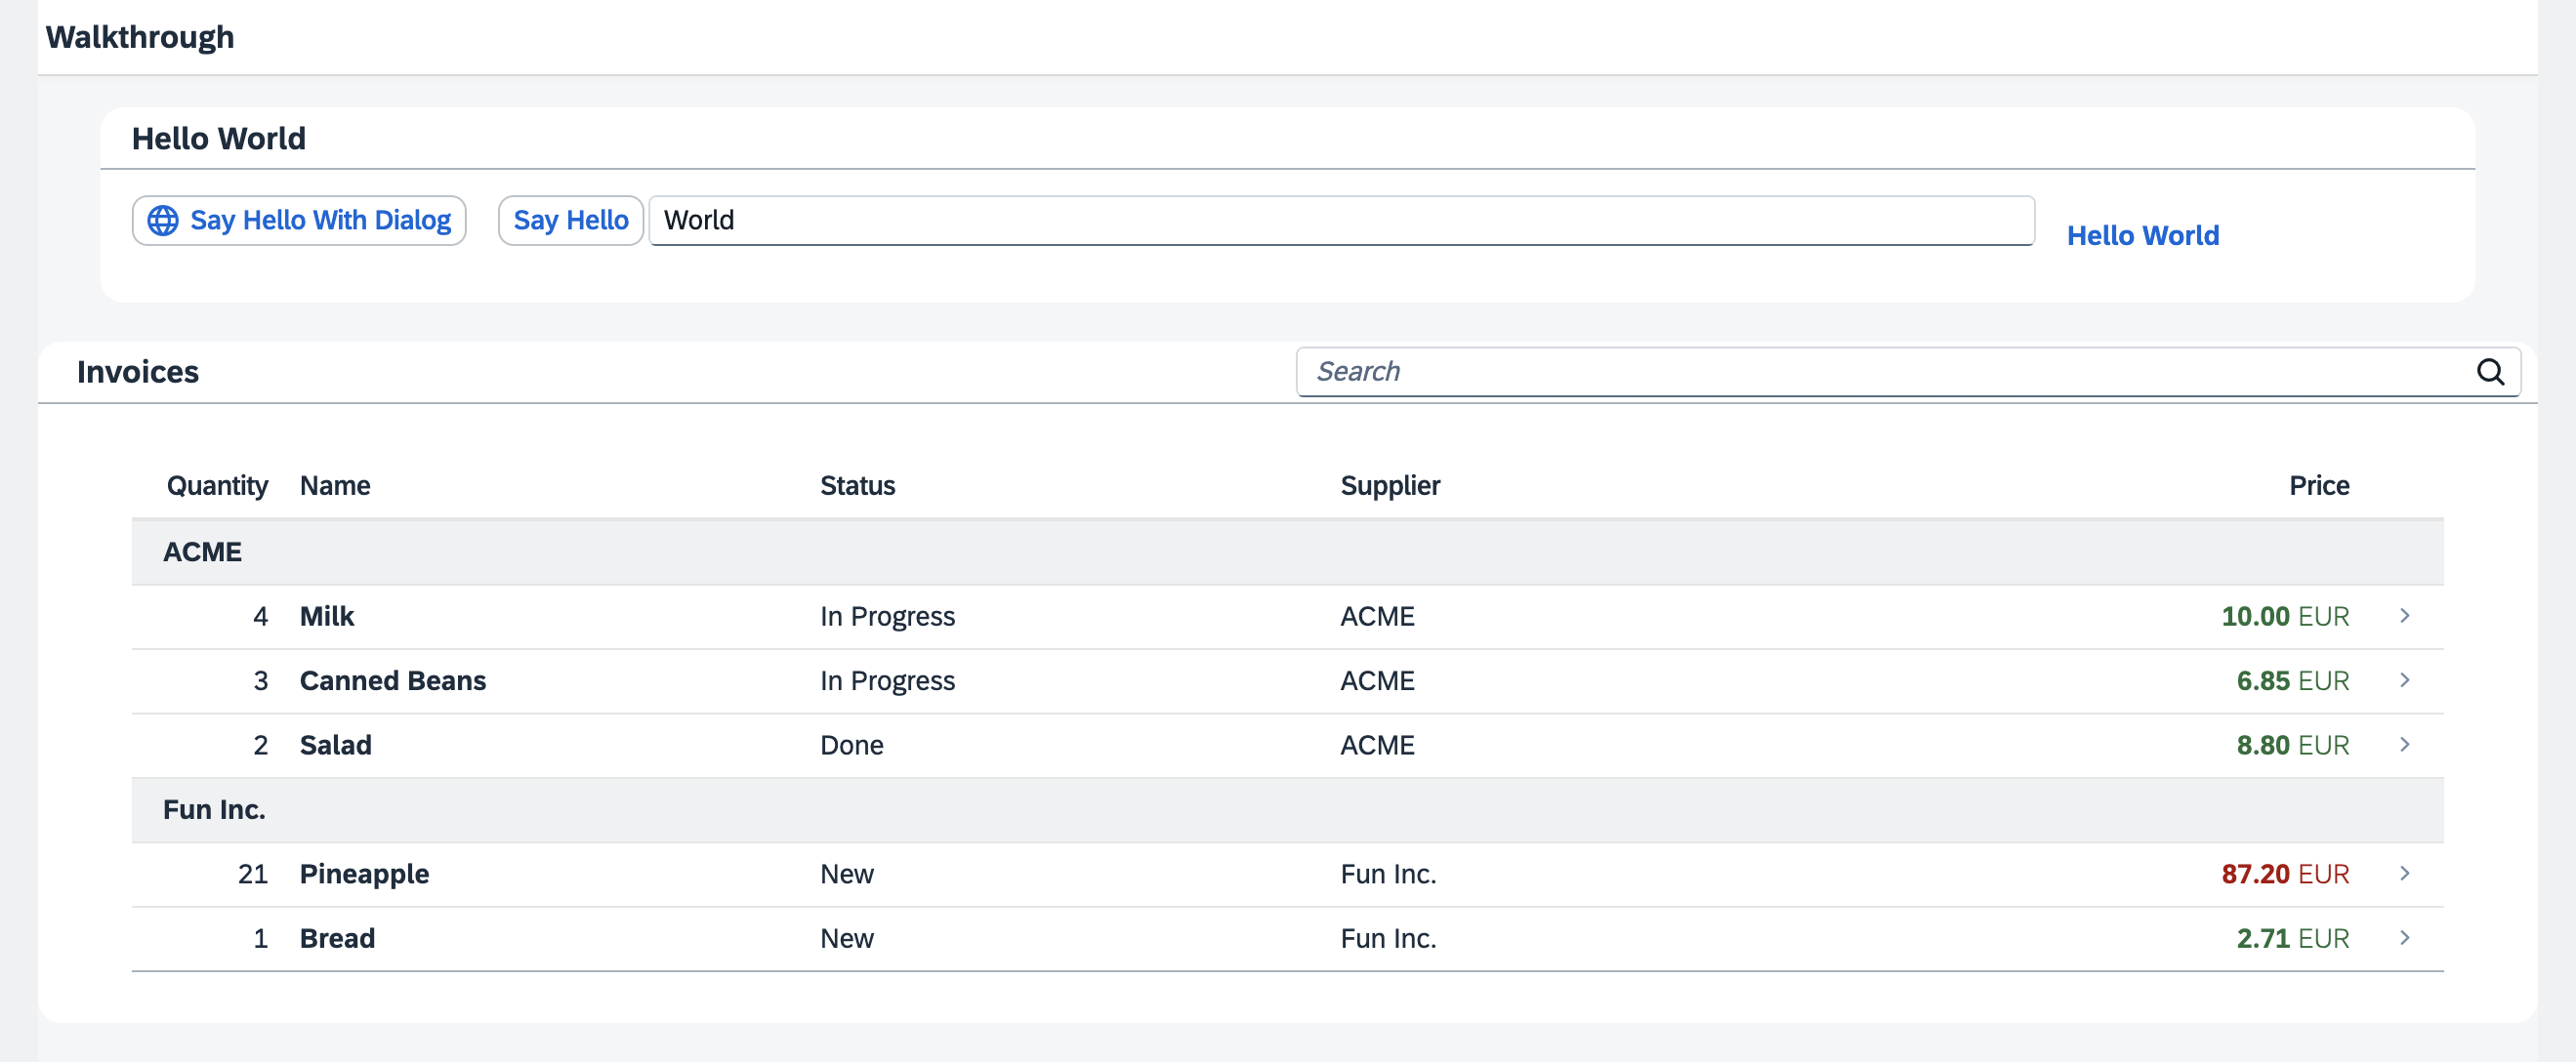Click the Invoices panel heading

[x=138, y=371]
